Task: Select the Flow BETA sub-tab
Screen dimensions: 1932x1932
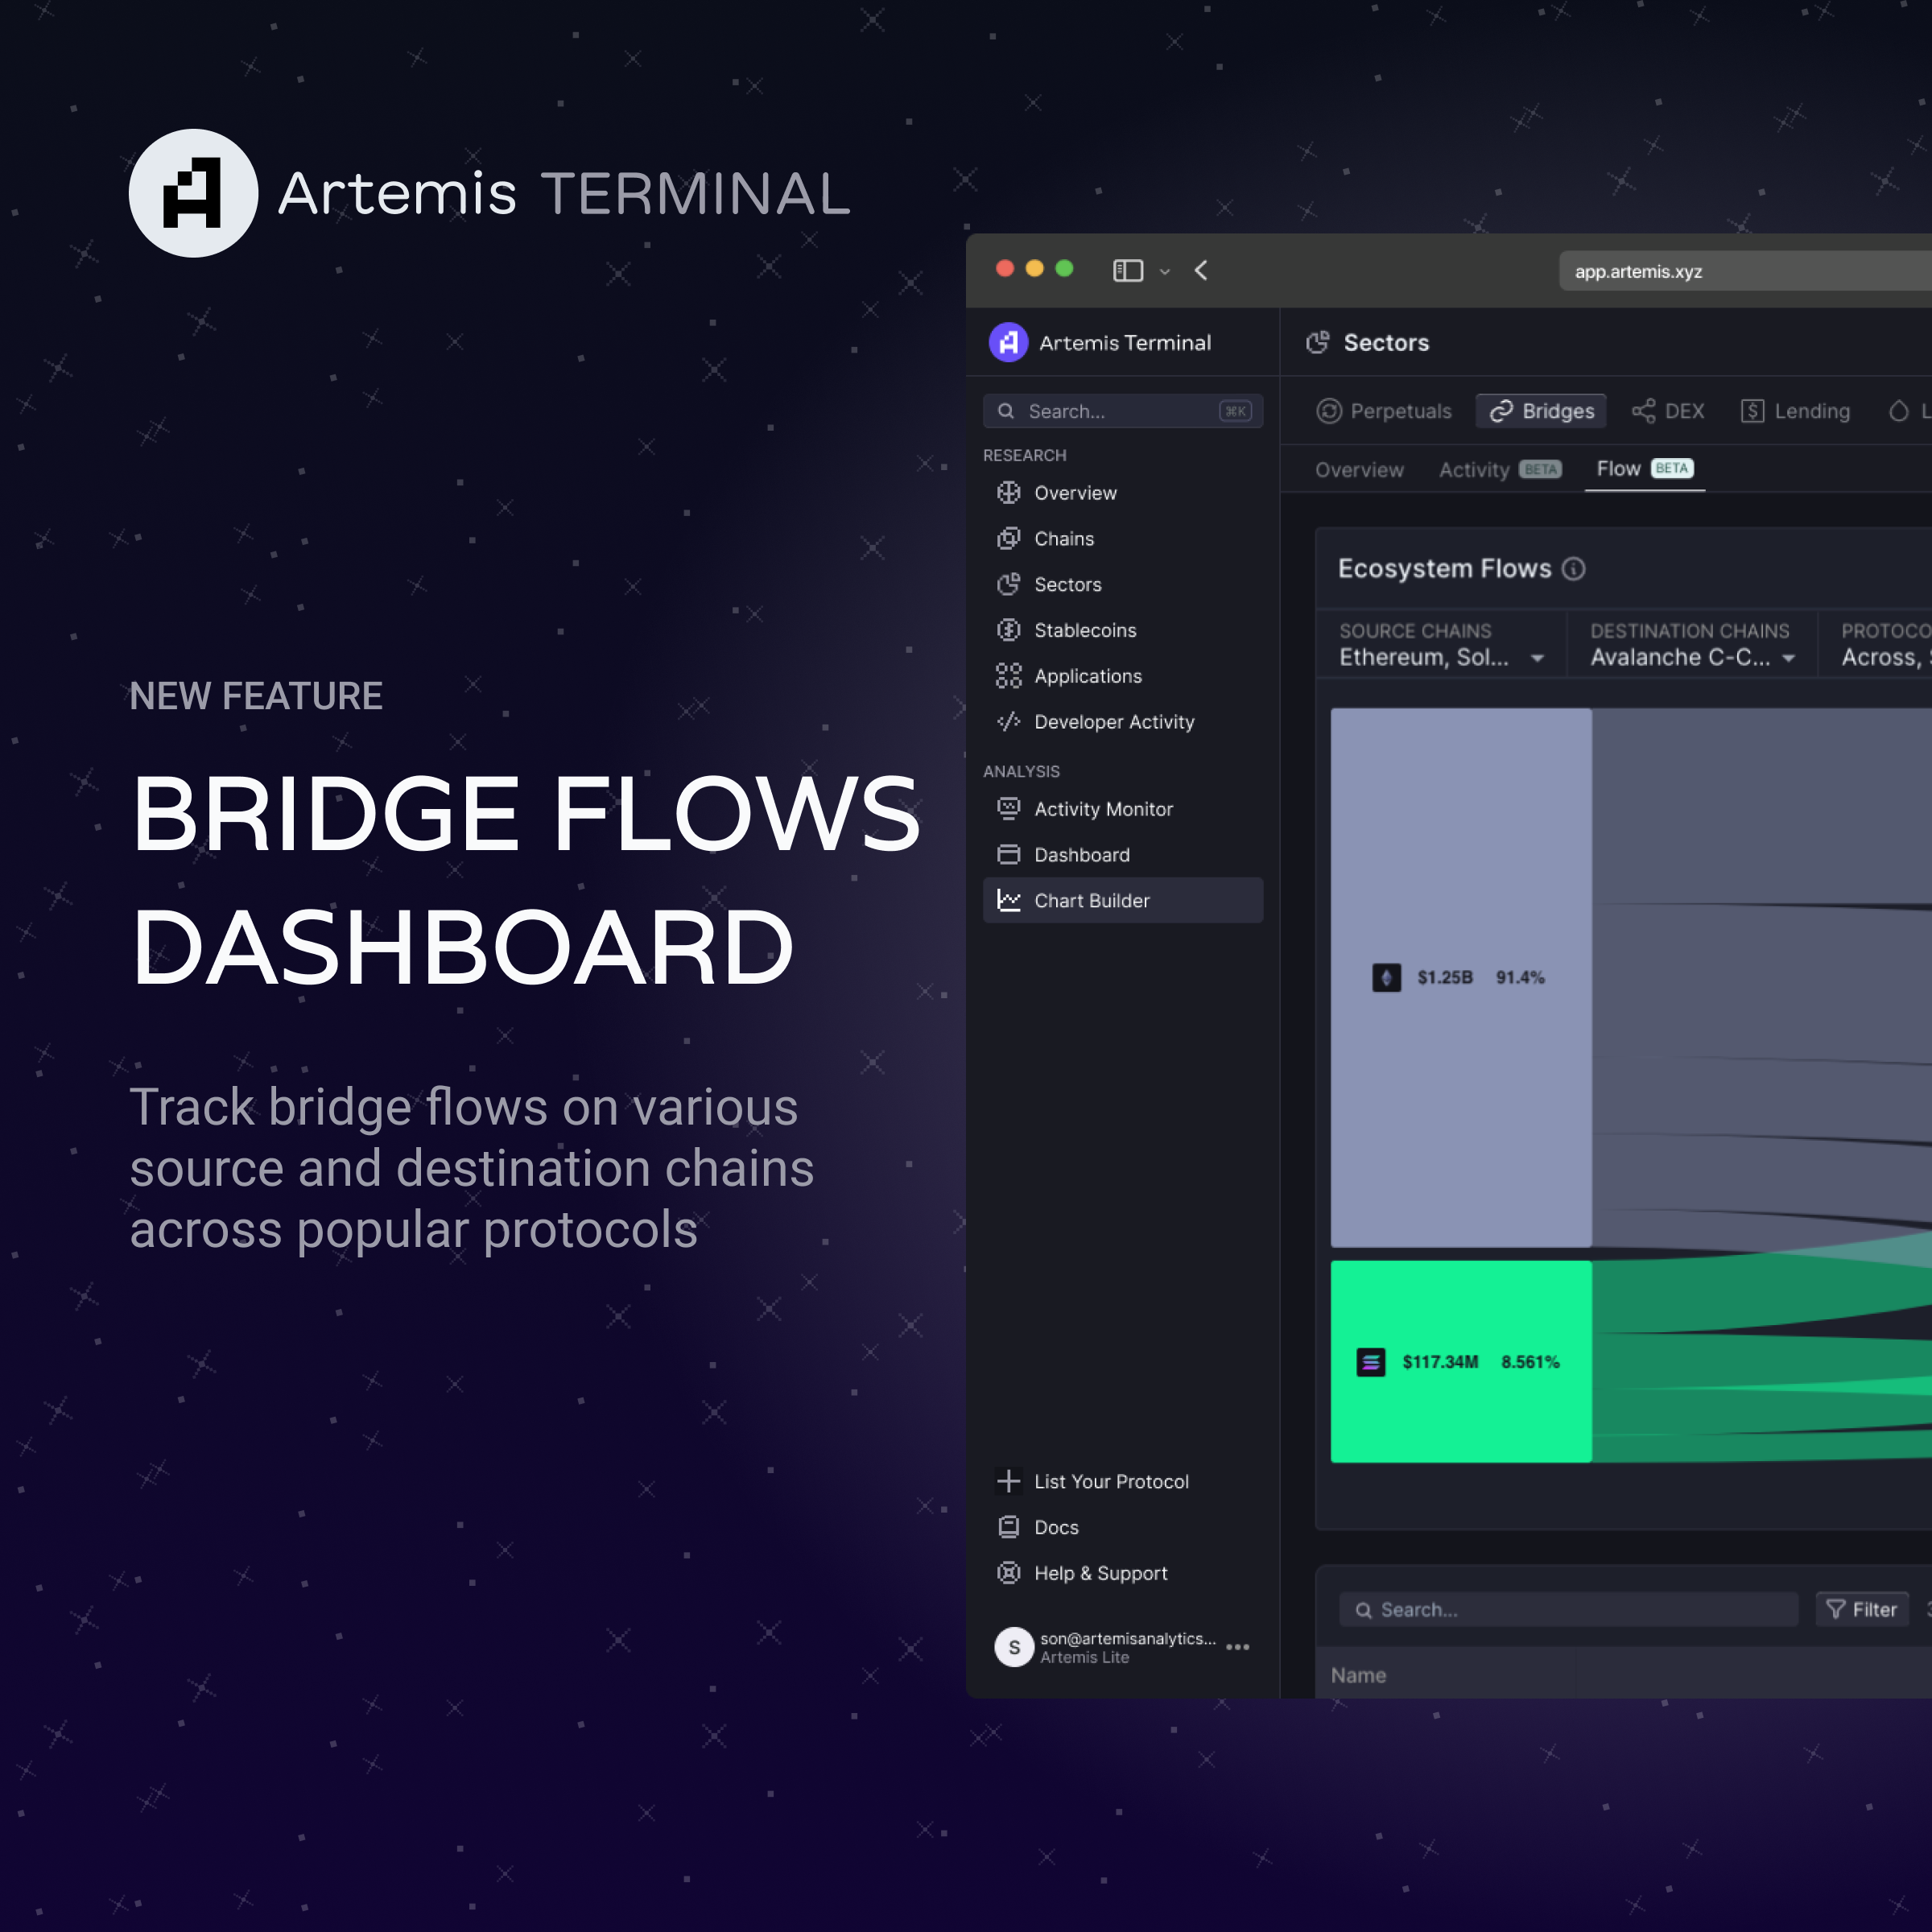Action: [x=1645, y=469]
